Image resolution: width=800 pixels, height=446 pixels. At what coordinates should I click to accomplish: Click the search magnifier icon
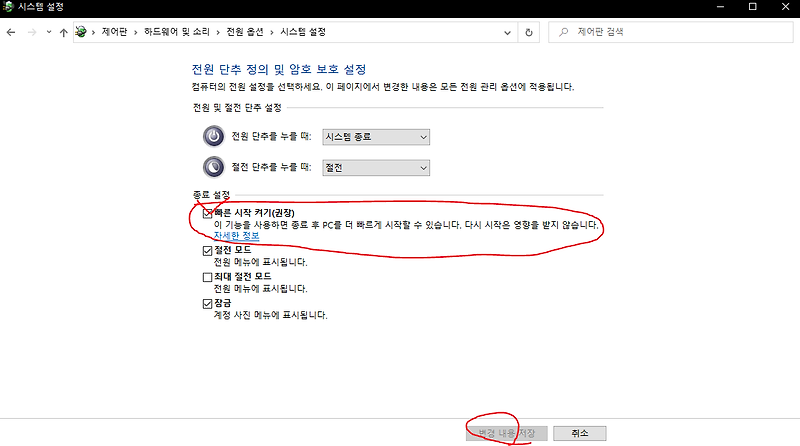tap(563, 32)
